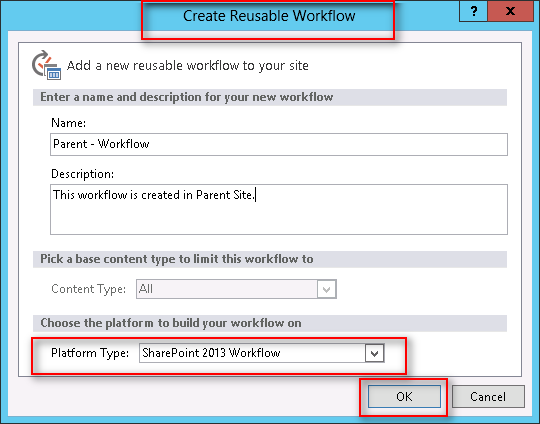Open the dialog help question mark button
Viewport: 540px width, 424px height.
click(474, 11)
